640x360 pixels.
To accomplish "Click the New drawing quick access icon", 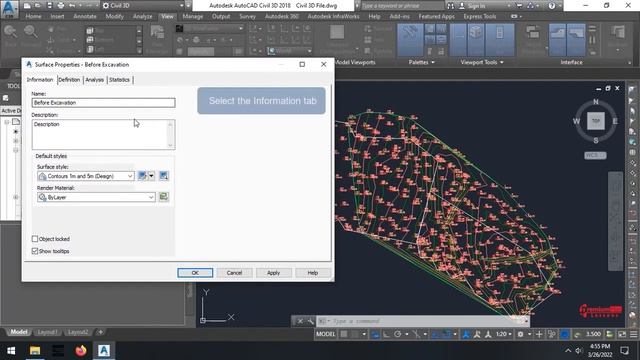I will point(27,6).
